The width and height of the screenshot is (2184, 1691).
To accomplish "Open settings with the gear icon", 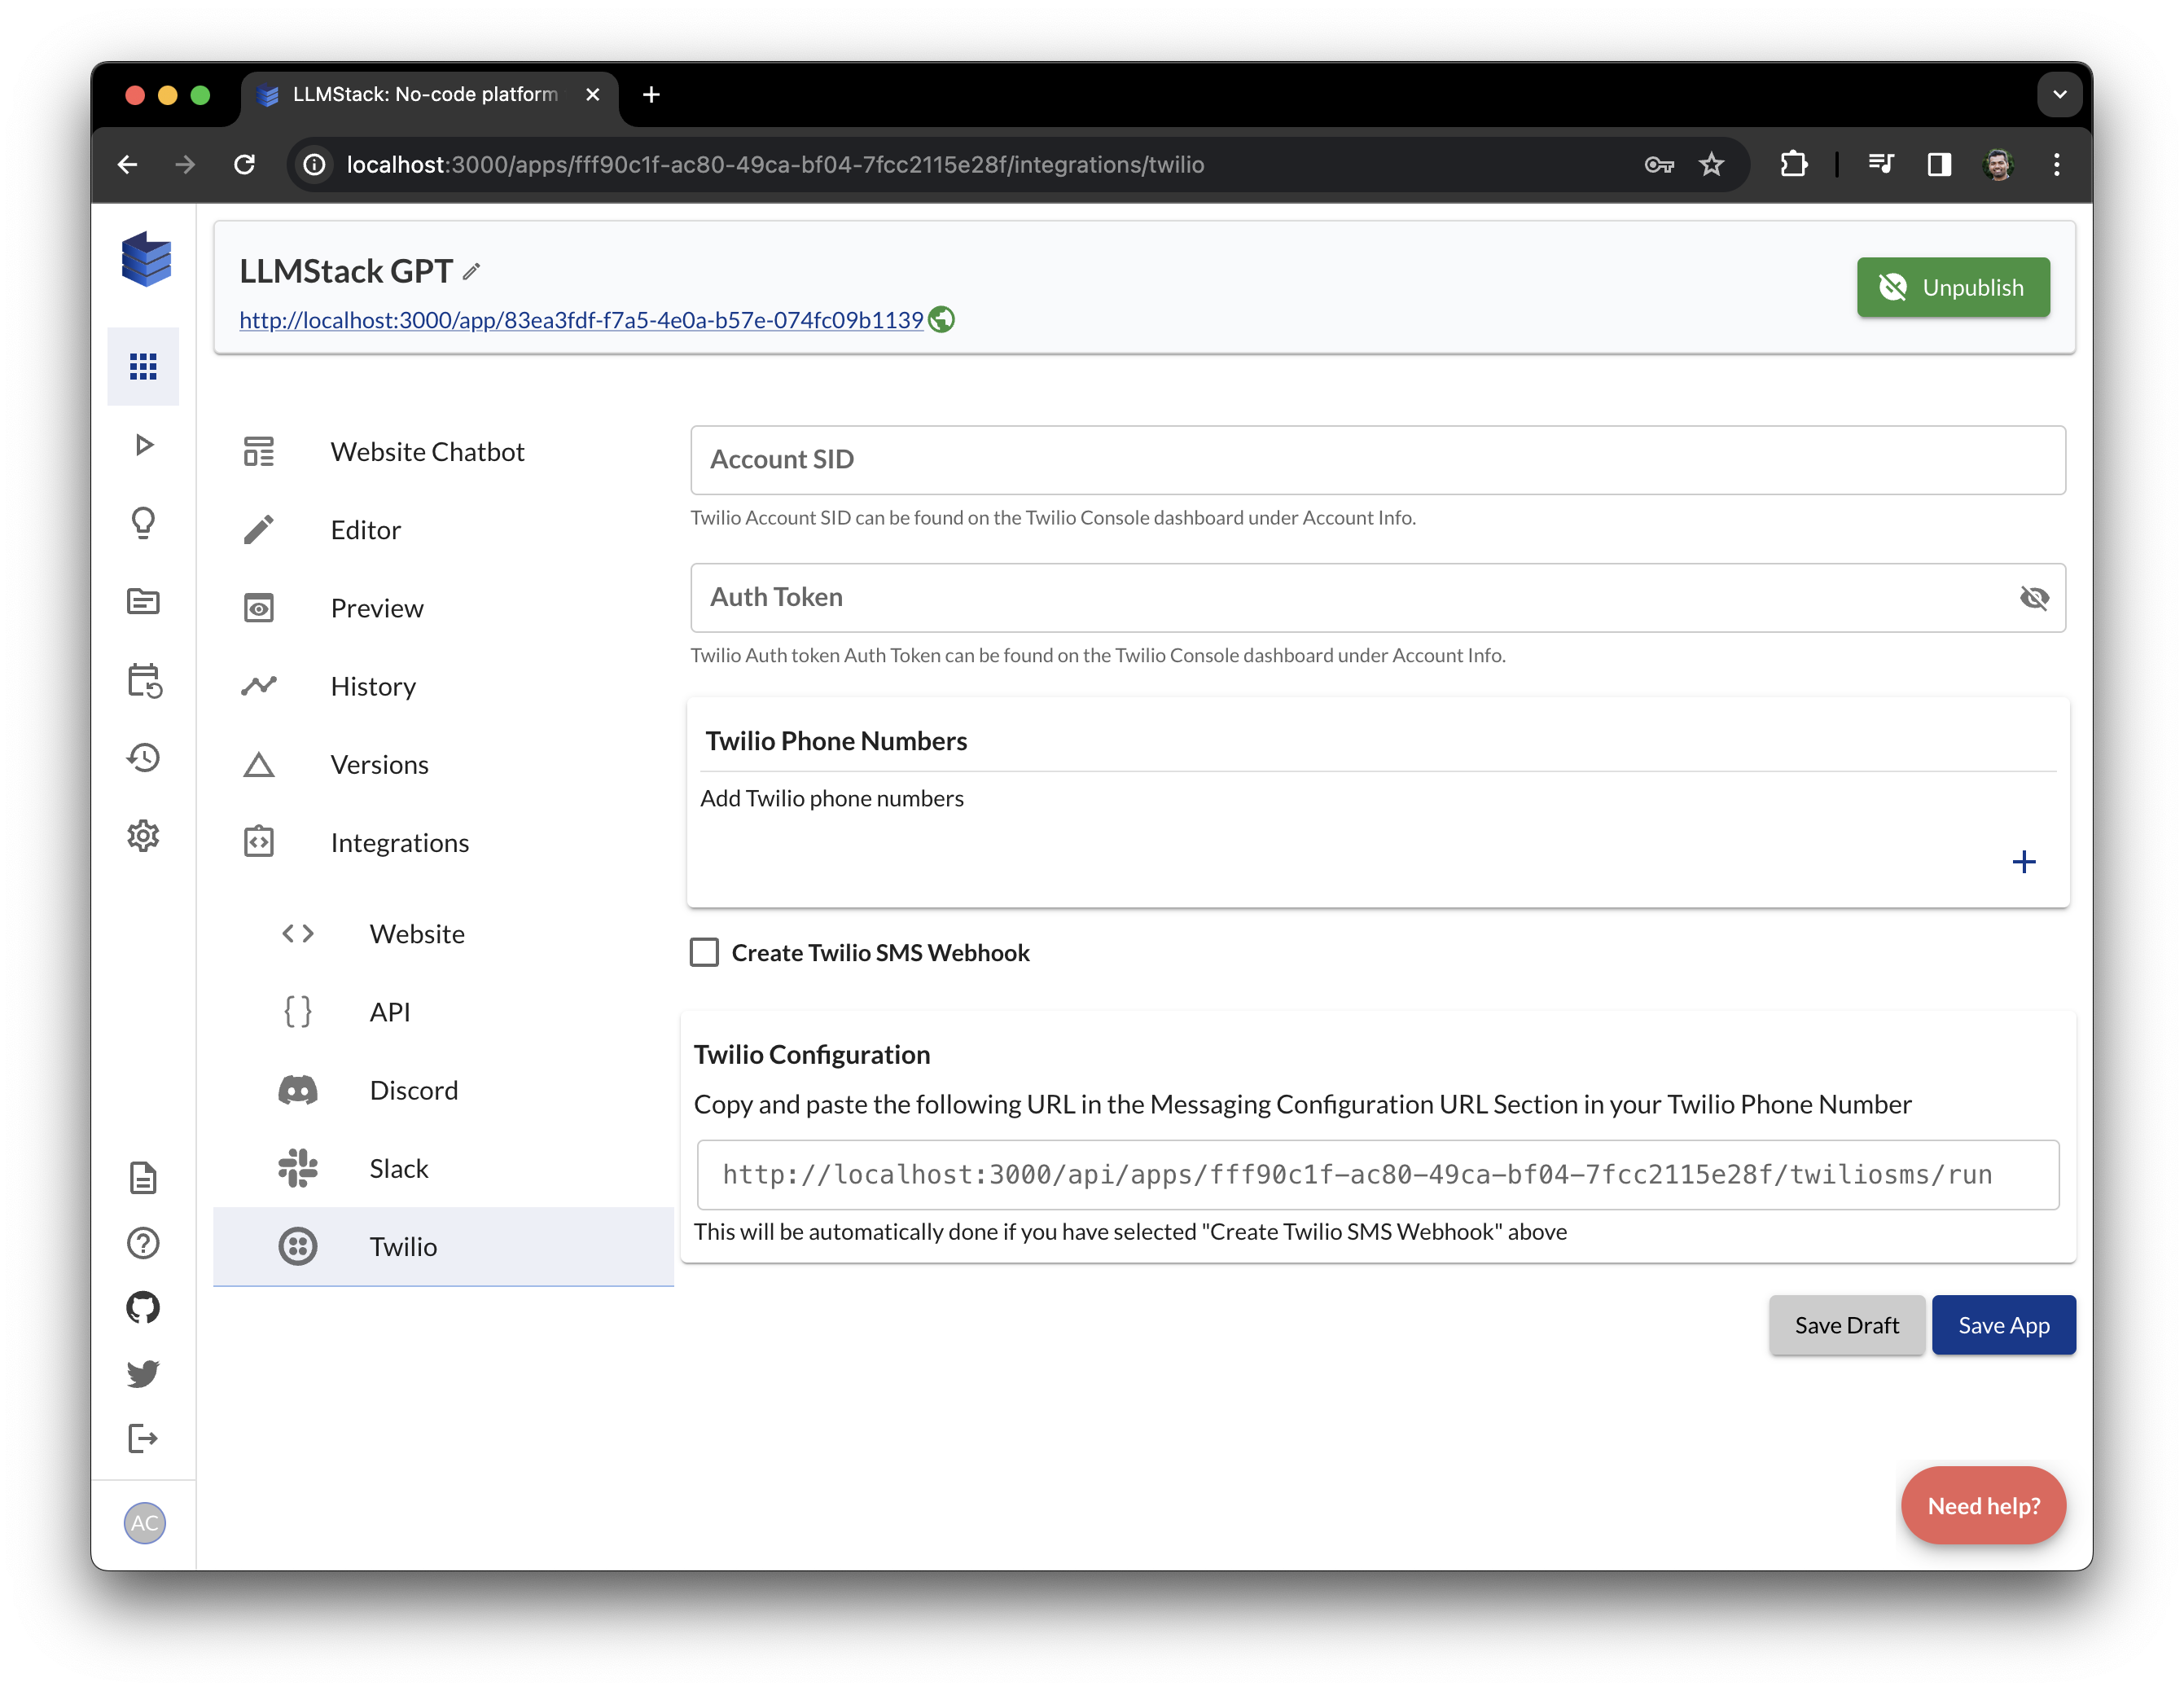I will click(143, 836).
